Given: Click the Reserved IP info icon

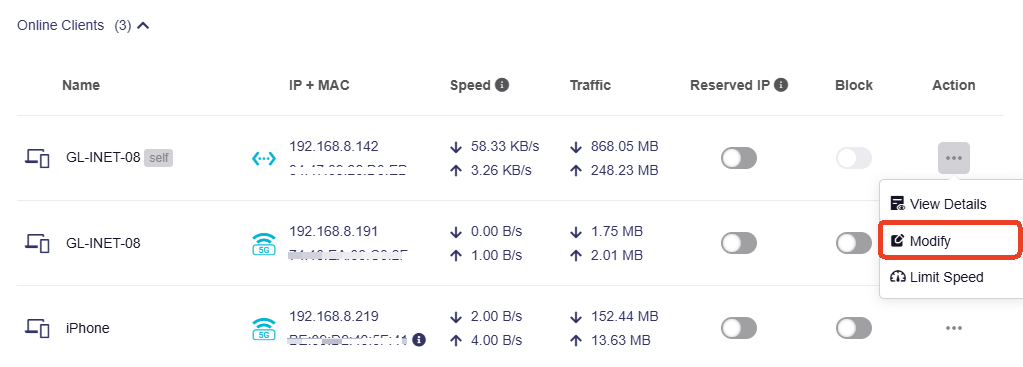Looking at the screenshot, I should (782, 85).
